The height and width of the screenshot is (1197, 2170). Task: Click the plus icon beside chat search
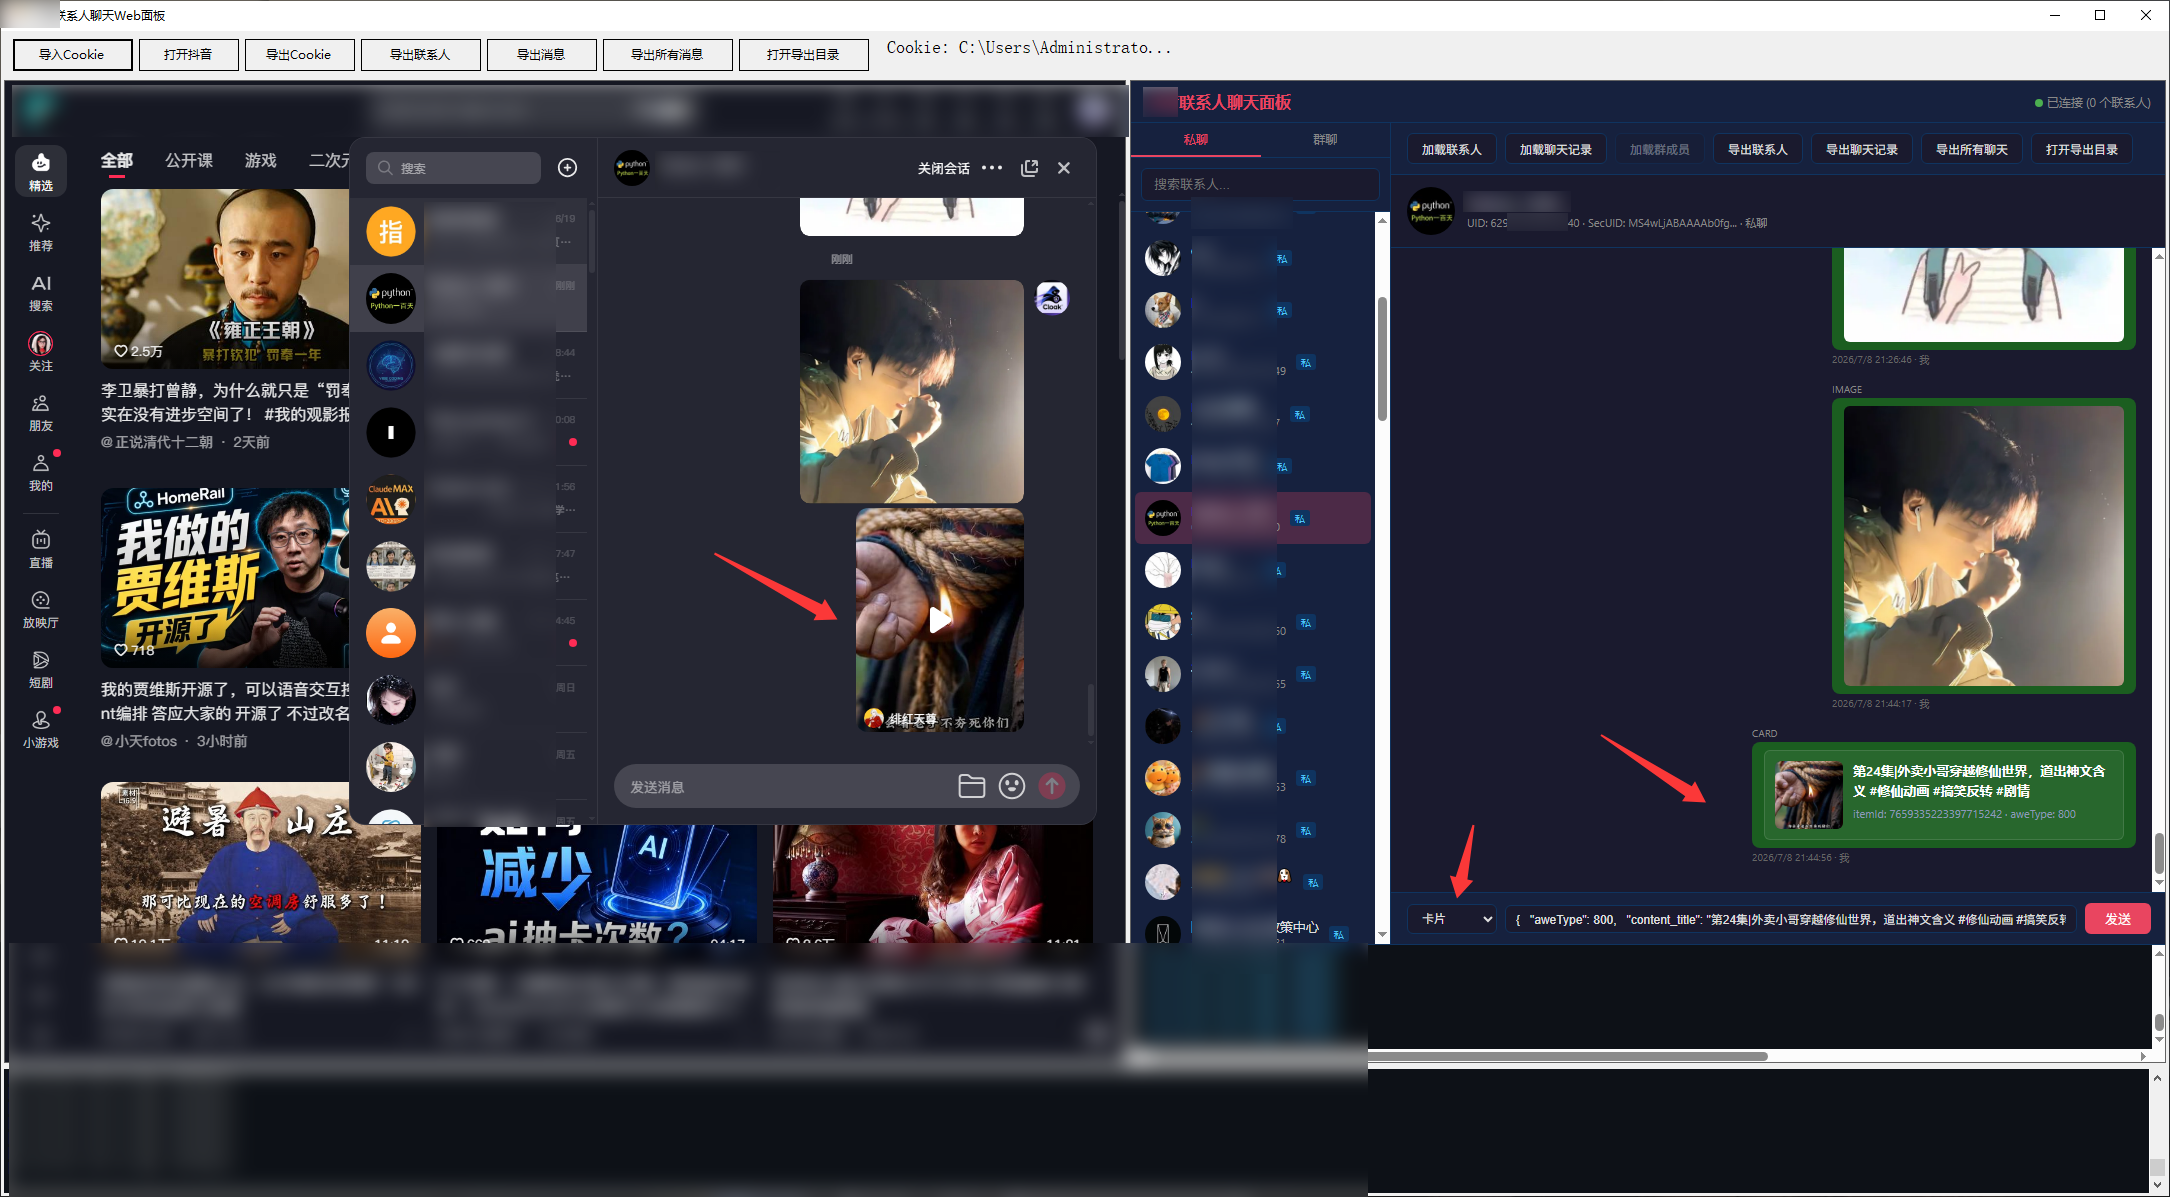(x=567, y=168)
